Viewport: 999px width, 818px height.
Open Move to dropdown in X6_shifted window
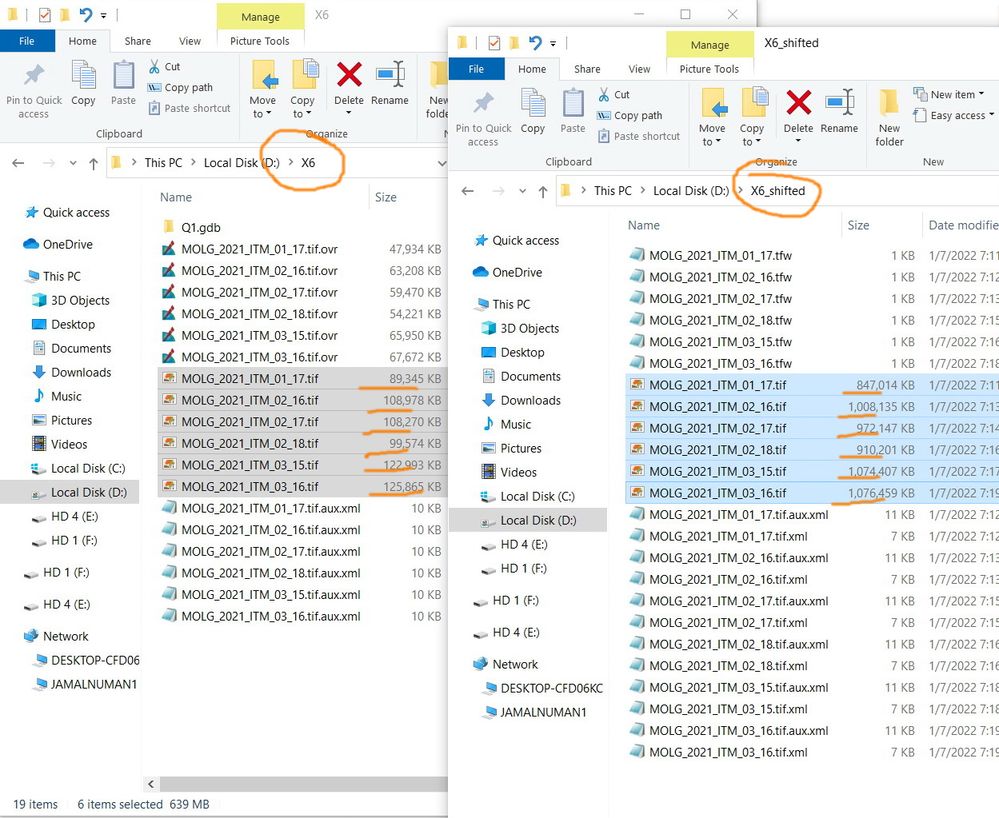pos(712,117)
